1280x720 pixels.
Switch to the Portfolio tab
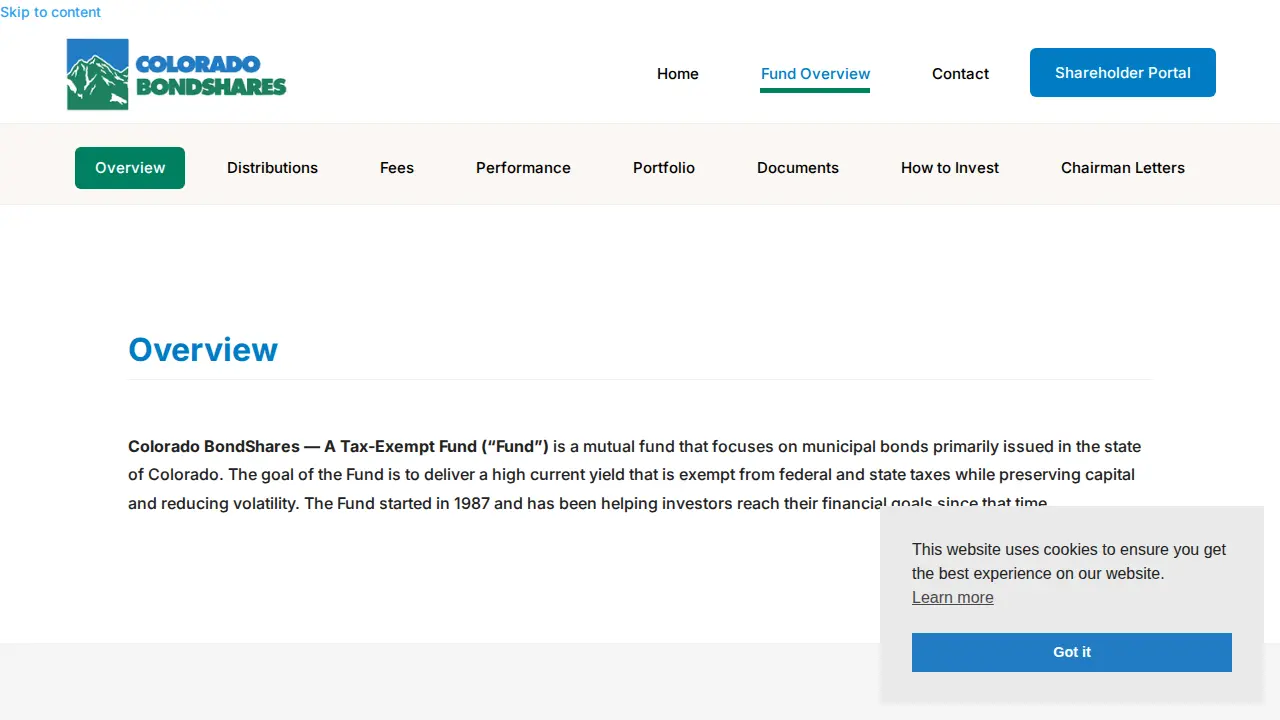[x=664, y=168]
